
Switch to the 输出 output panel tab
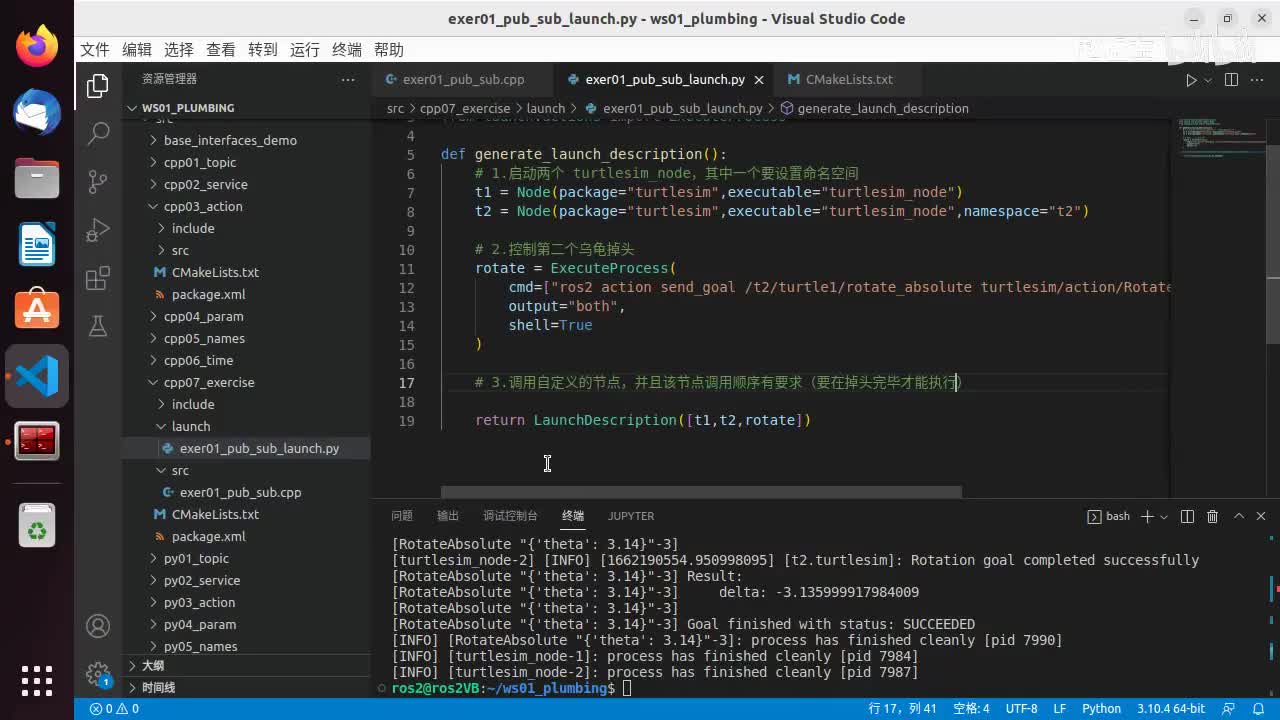click(448, 516)
